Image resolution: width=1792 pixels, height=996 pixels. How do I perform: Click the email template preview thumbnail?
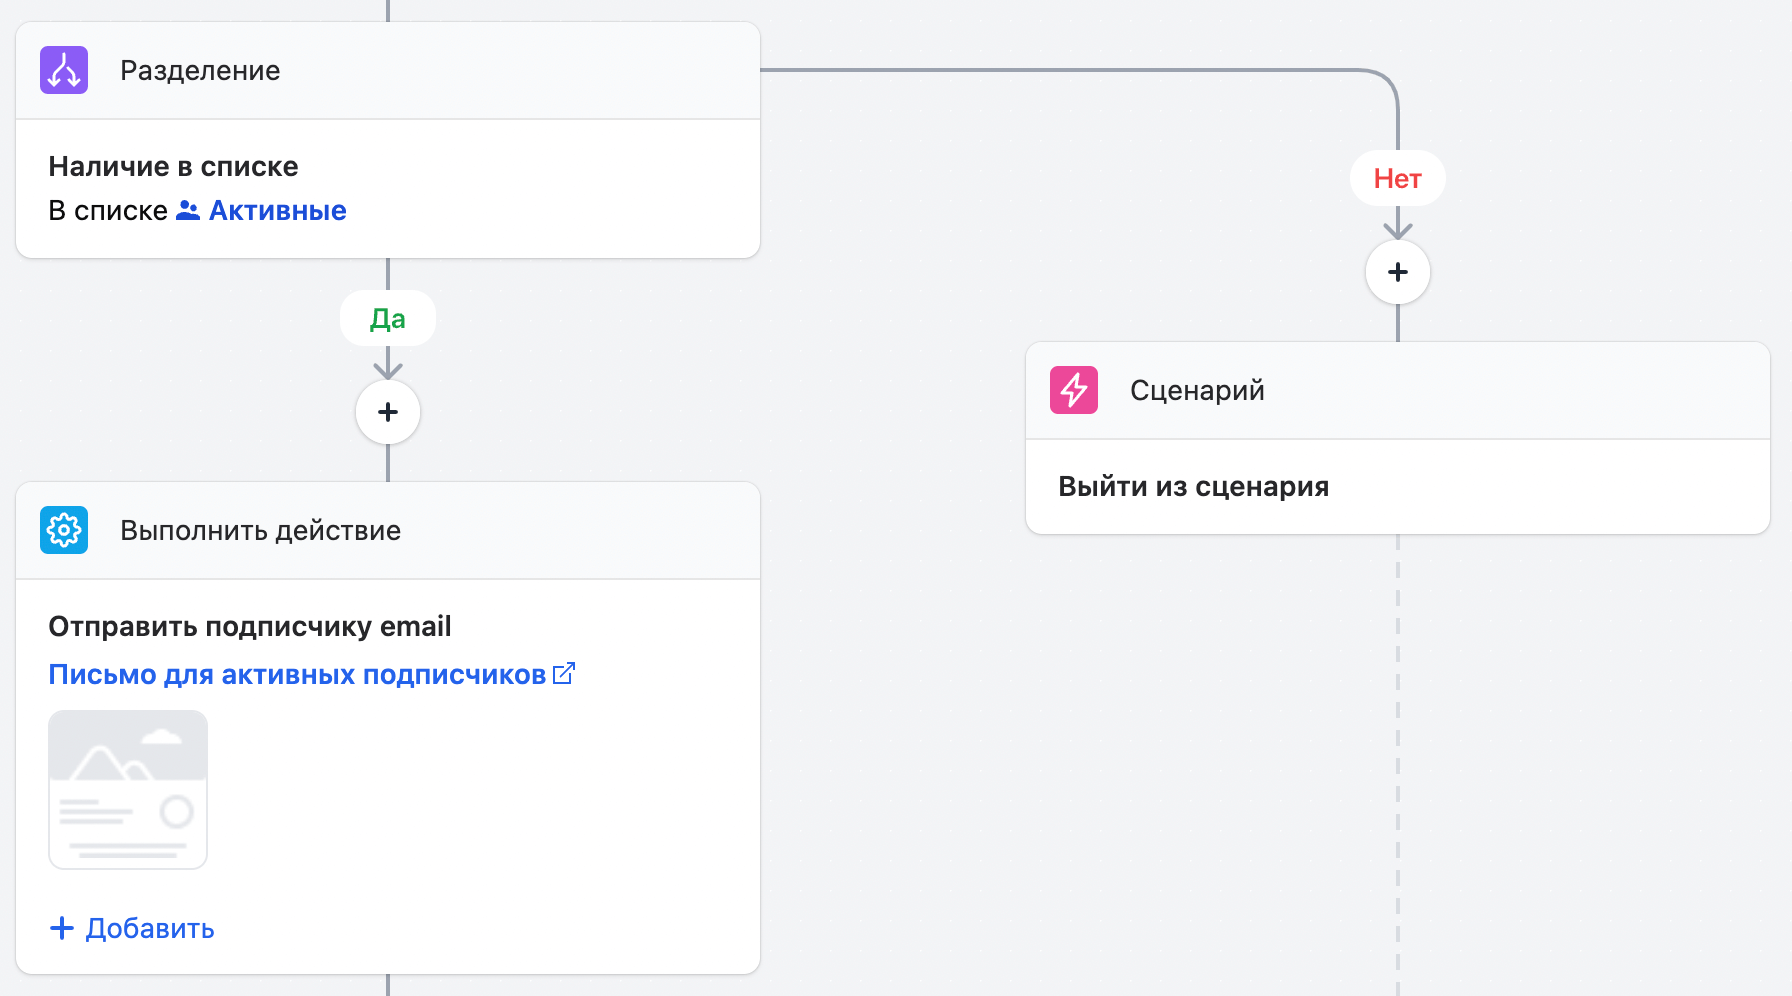coord(128,789)
